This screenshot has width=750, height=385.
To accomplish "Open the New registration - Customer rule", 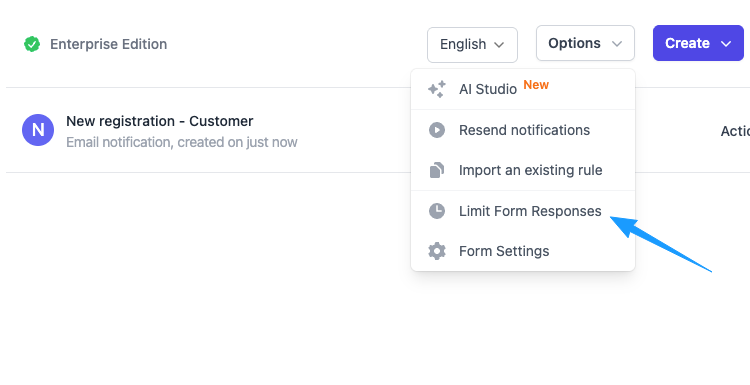I will 160,121.
